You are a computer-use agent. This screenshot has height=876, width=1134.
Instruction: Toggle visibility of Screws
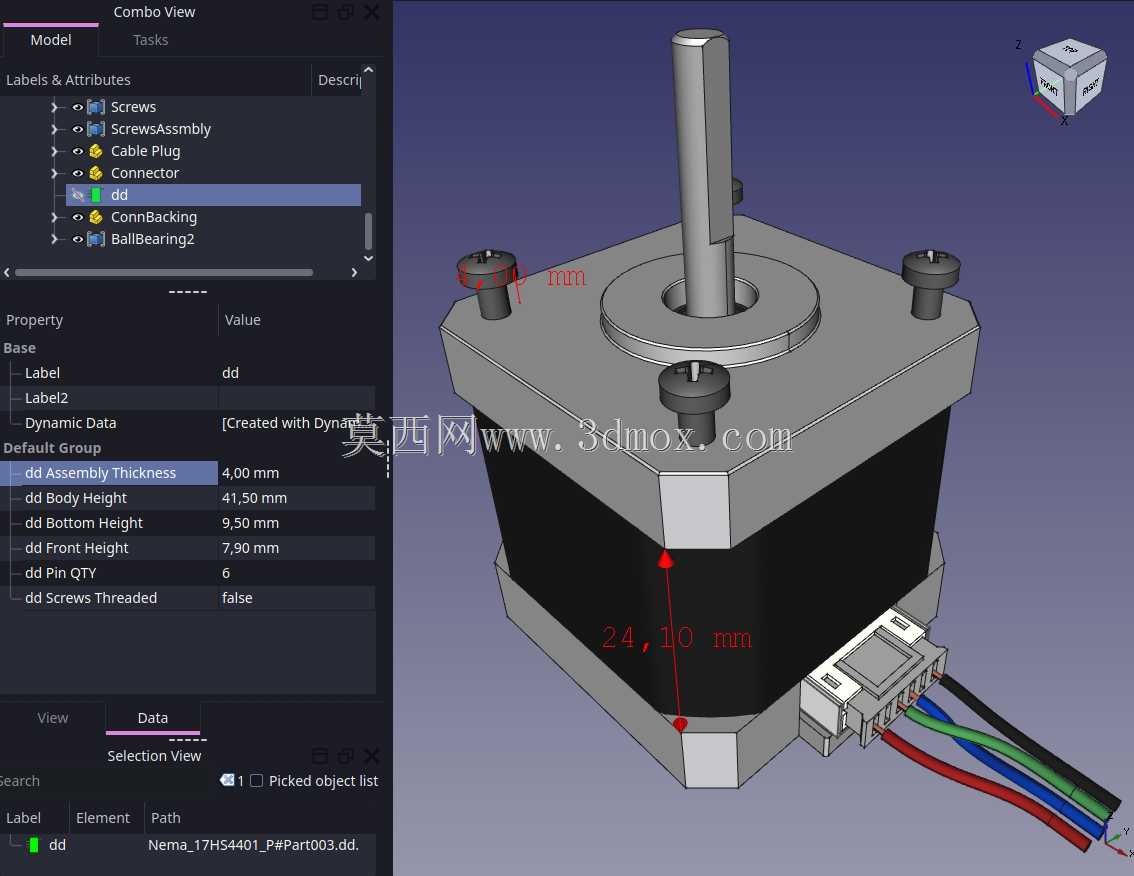[x=77, y=107]
